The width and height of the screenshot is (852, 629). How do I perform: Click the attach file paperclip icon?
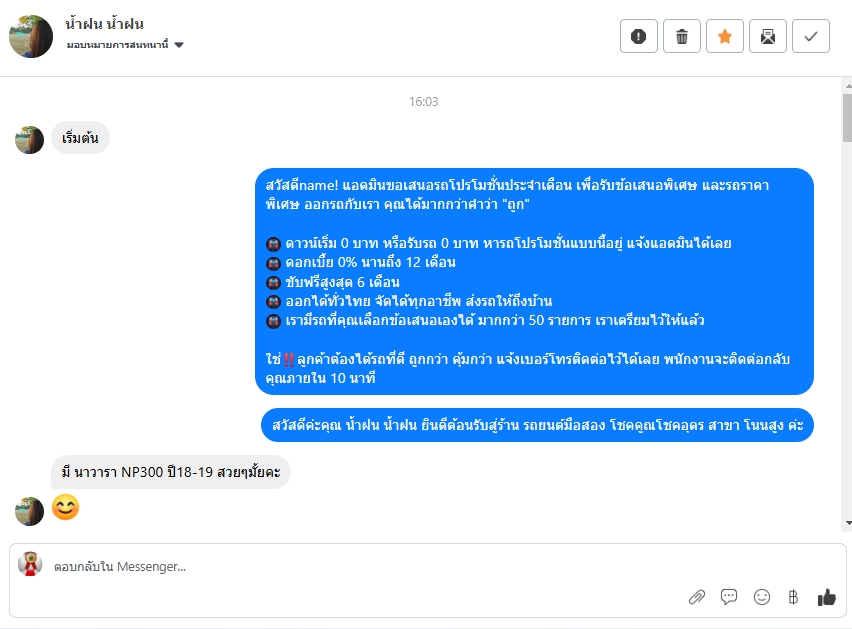pos(697,597)
